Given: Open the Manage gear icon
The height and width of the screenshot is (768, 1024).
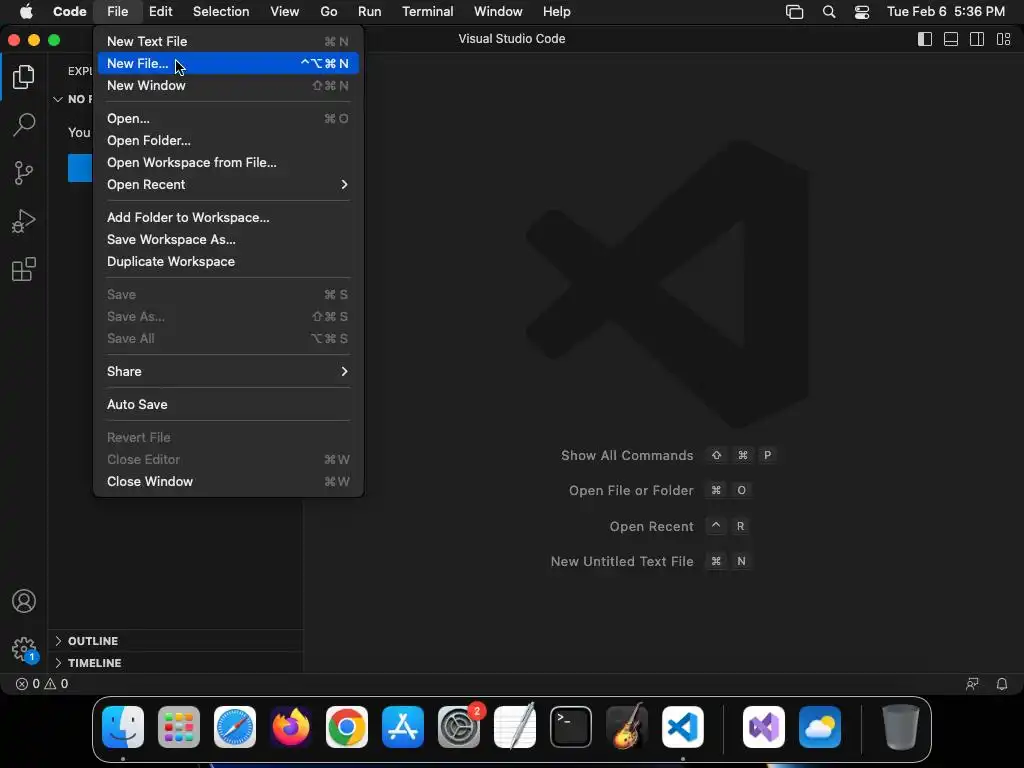Looking at the screenshot, I should coord(24,649).
